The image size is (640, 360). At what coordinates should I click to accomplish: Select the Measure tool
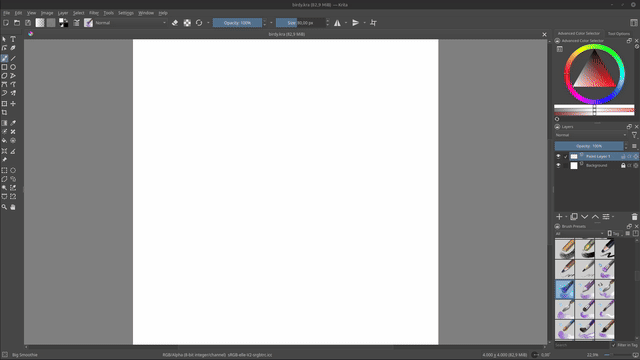pyautogui.click(x=13, y=151)
